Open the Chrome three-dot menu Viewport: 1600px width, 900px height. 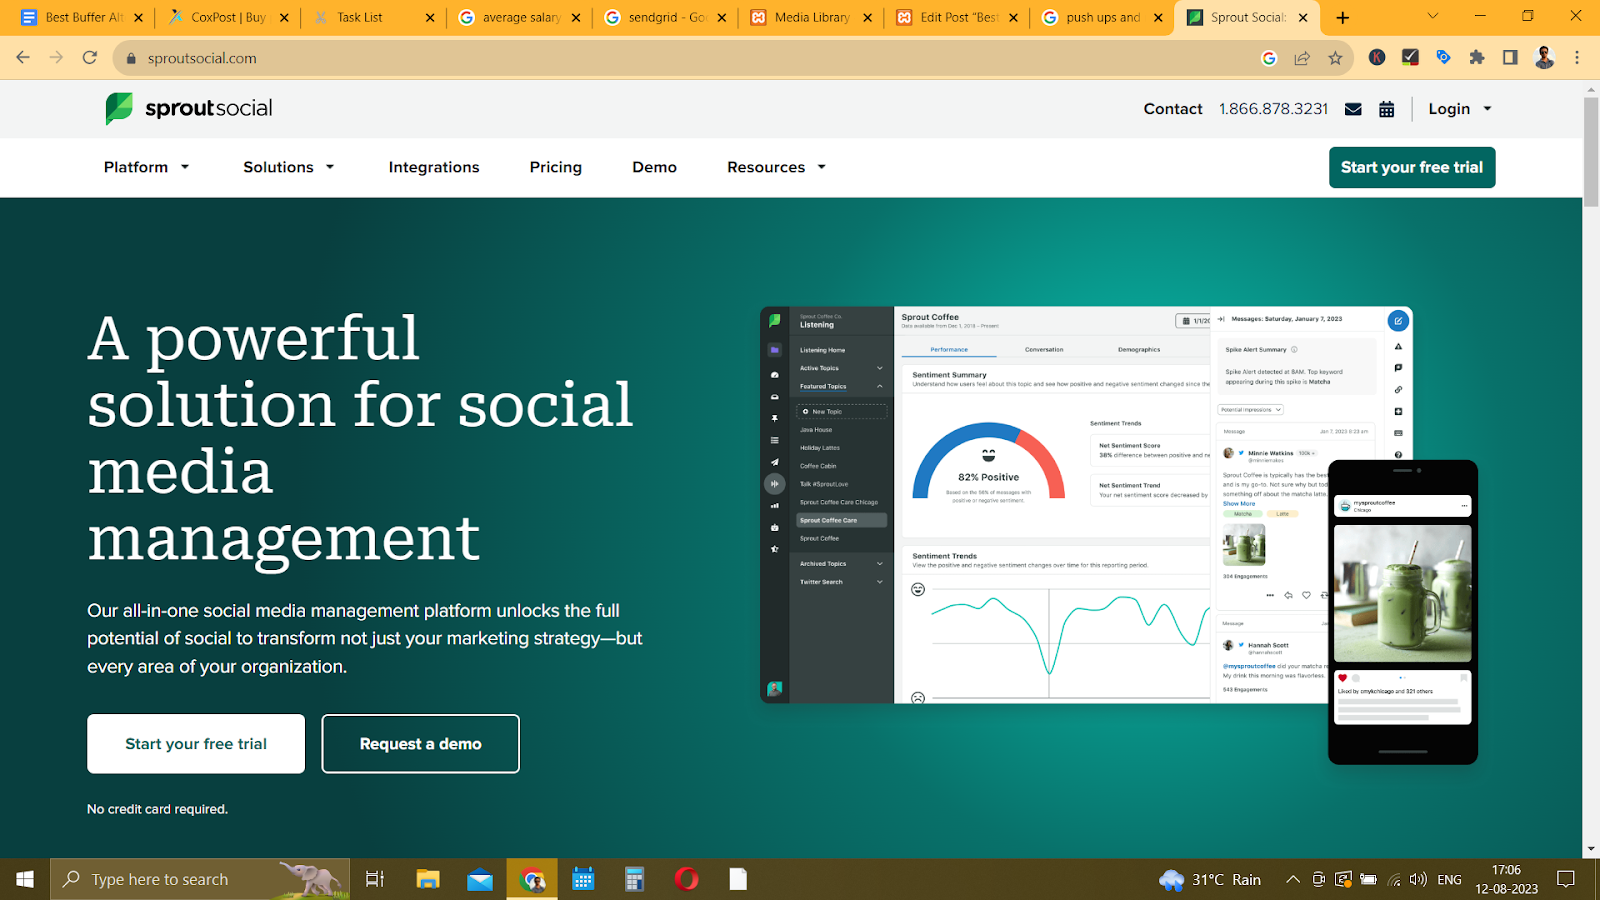pyautogui.click(x=1577, y=58)
